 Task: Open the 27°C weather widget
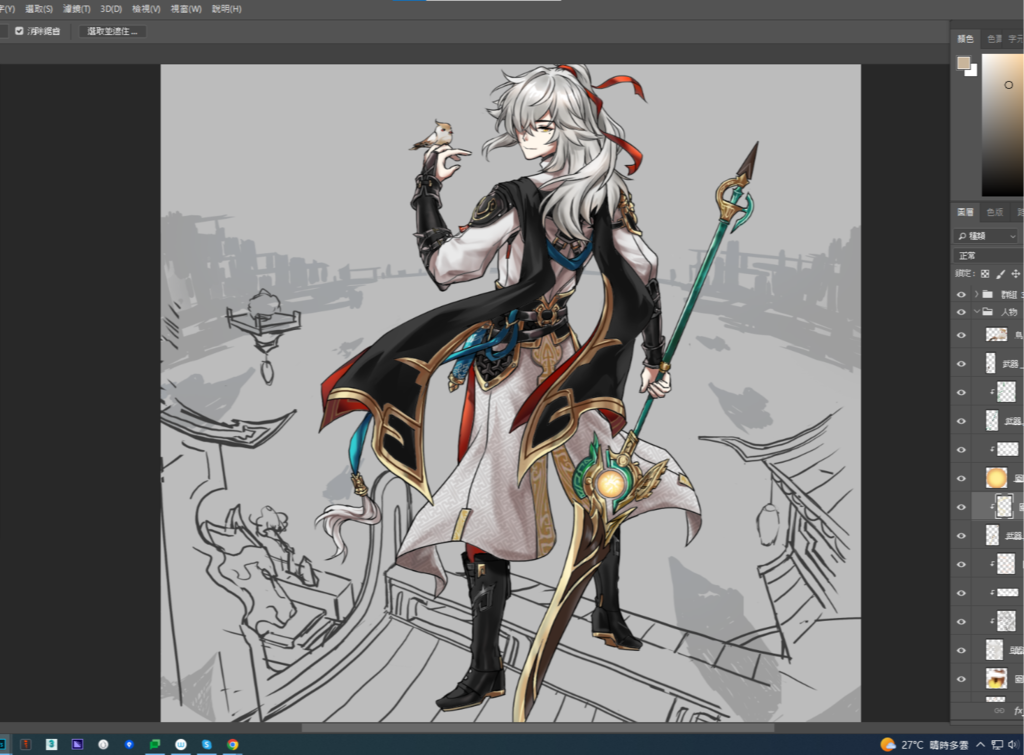coord(924,745)
